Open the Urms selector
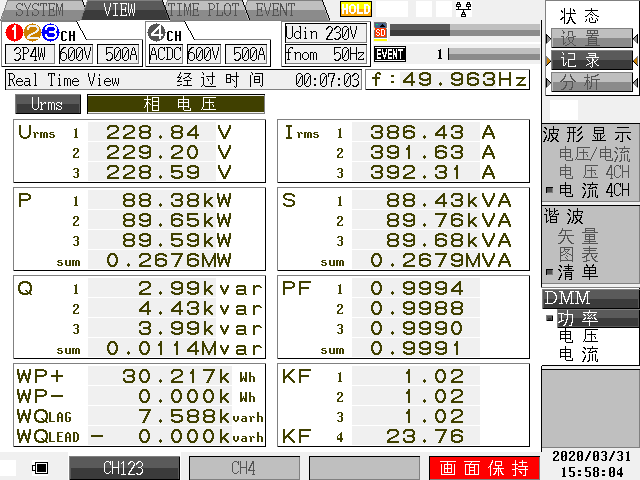640x480 pixels. tap(46, 104)
